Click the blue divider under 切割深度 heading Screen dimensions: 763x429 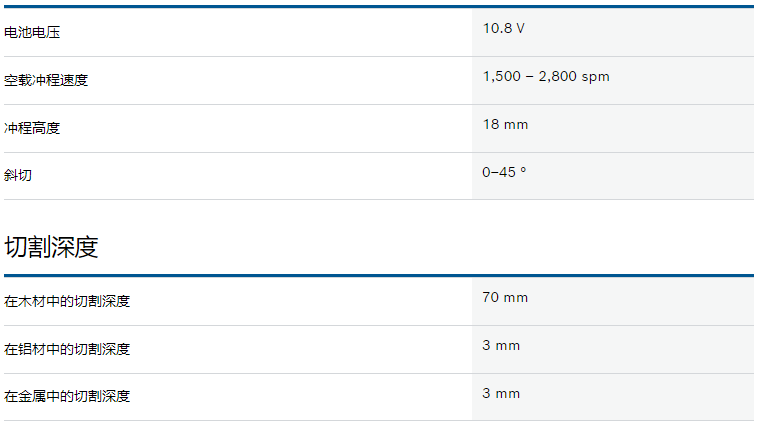pos(379,276)
